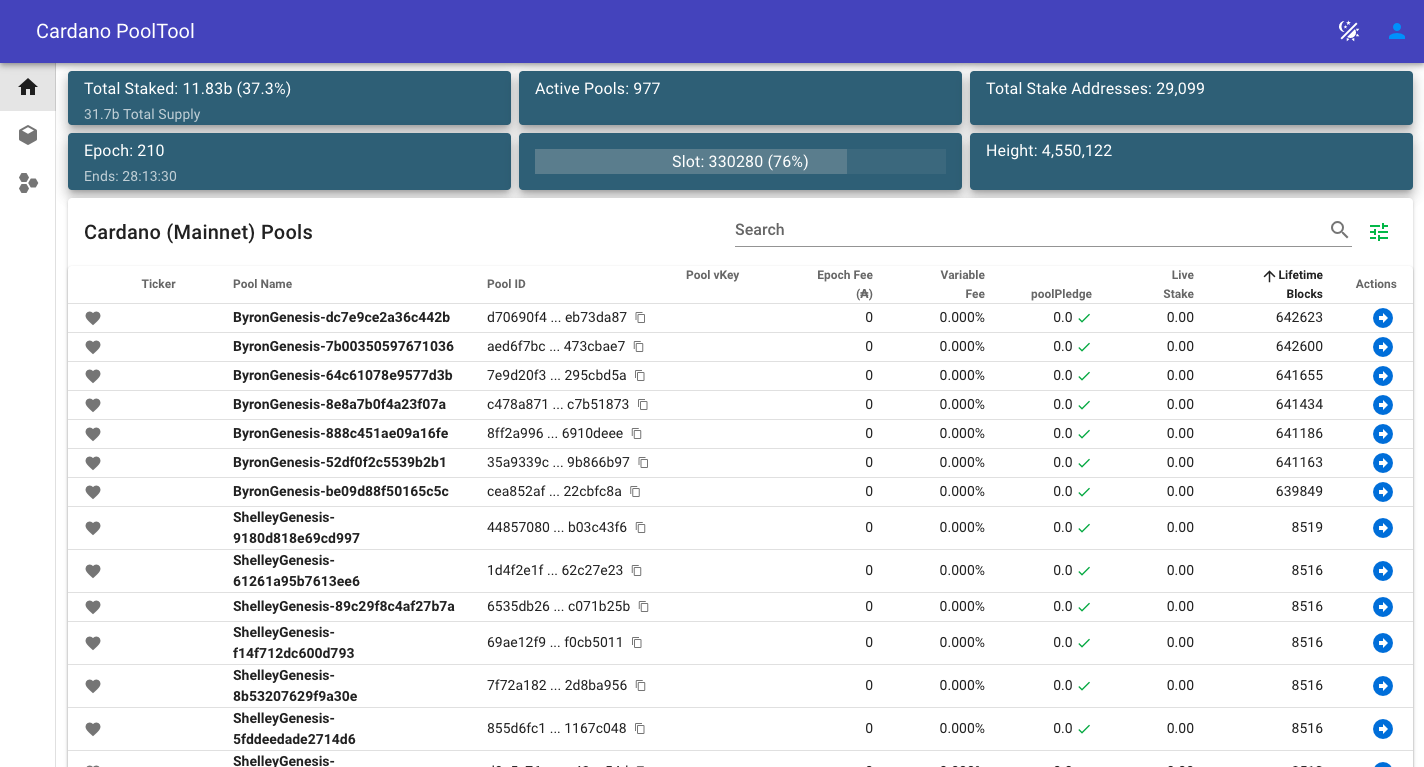This screenshot has width=1424, height=767.
Task: Favorite pool ByronGenesis-52df0f2c5539b2b1 with heart
Action: [x=93, y=464]
